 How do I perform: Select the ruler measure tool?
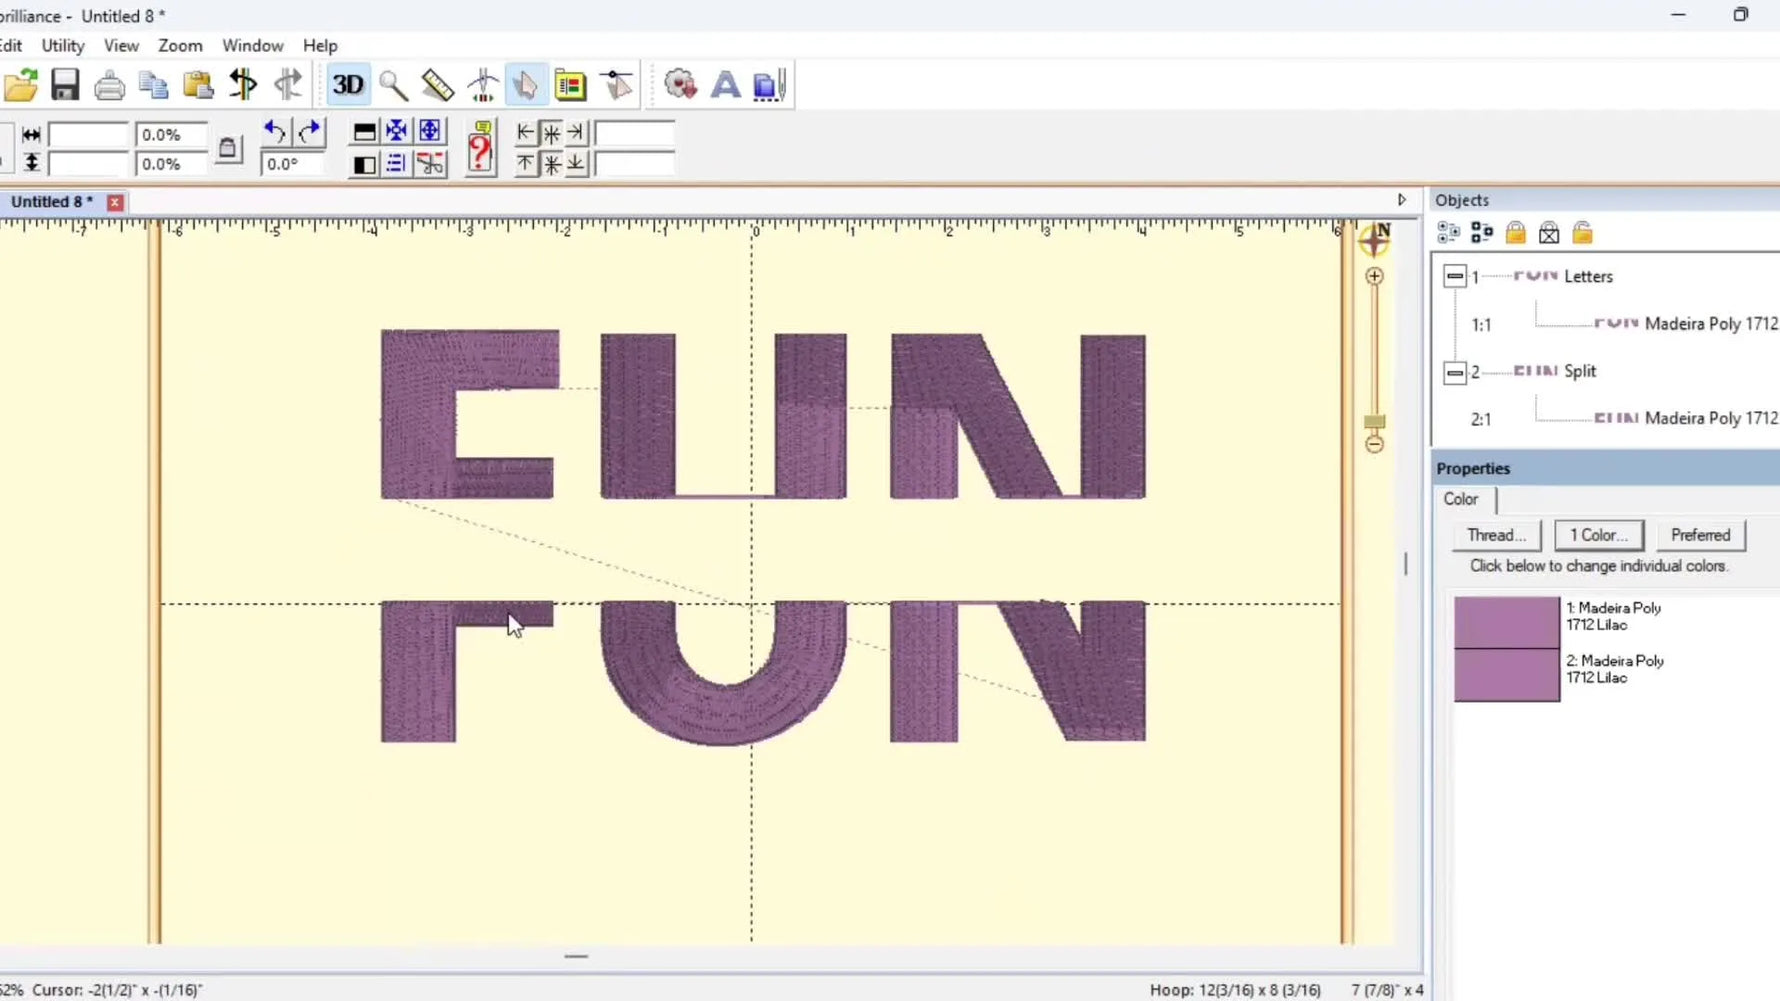tap(438, 86)
